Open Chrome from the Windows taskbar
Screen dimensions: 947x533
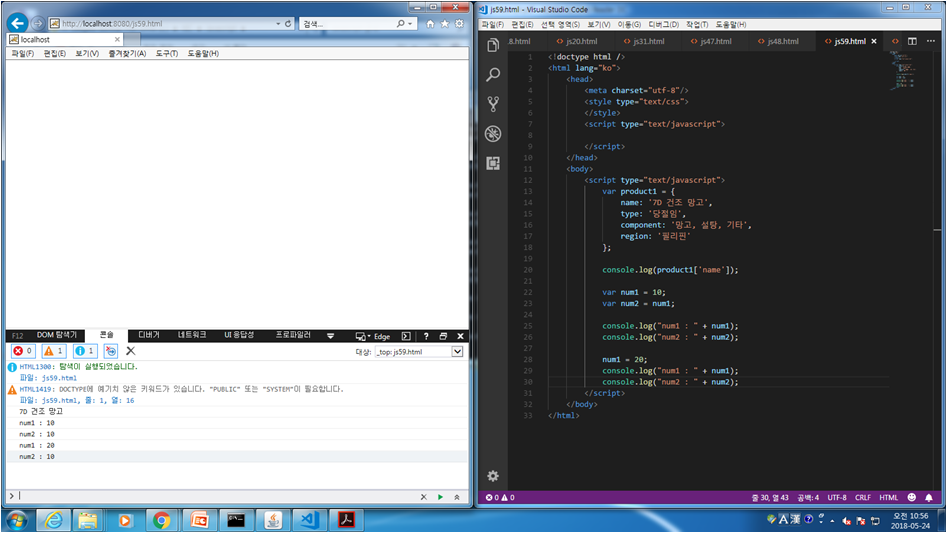click(x=161, y=520)
